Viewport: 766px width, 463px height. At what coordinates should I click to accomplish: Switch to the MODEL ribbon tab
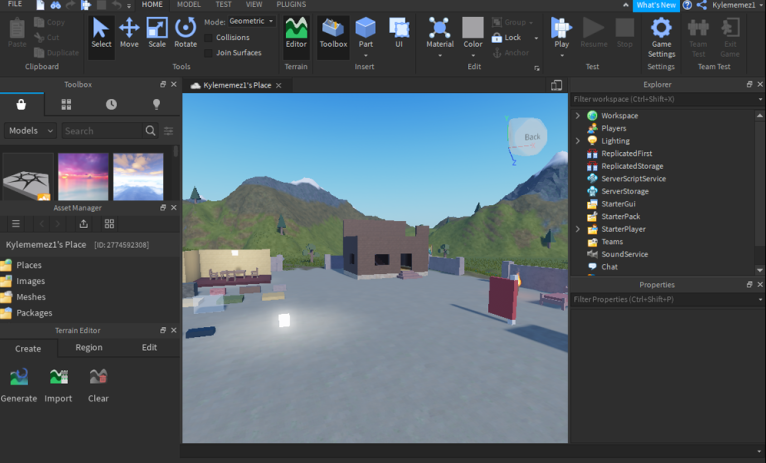(x=189, y=4)
